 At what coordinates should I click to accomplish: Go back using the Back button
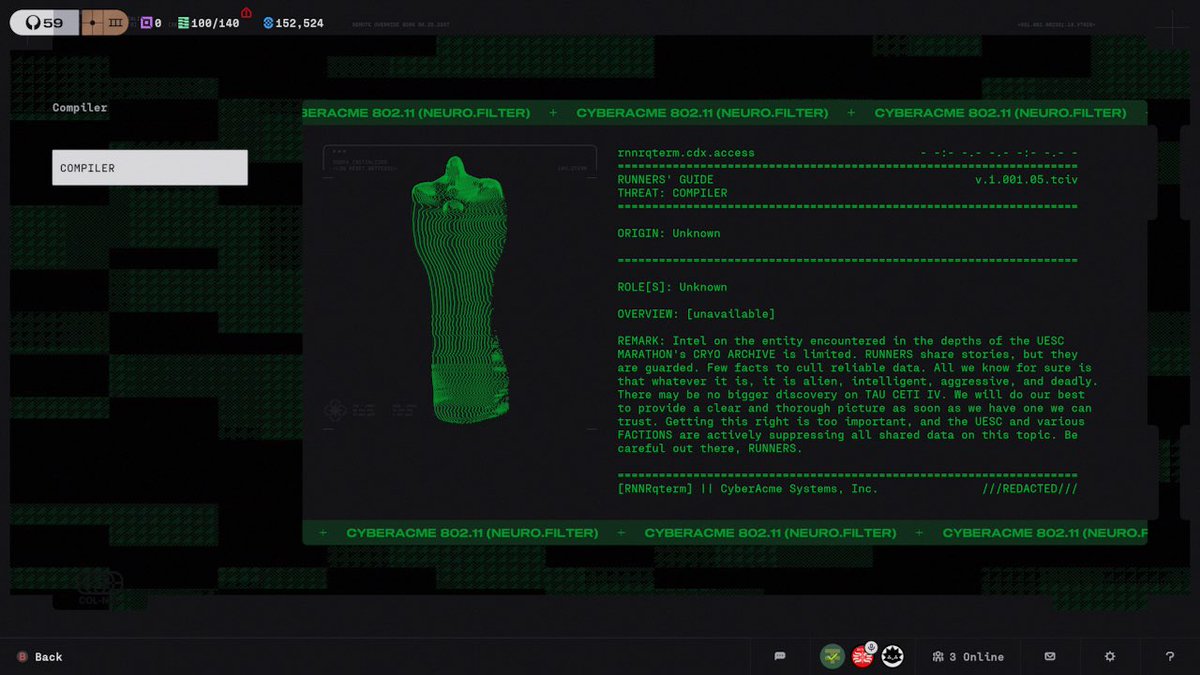pos(39,657)
